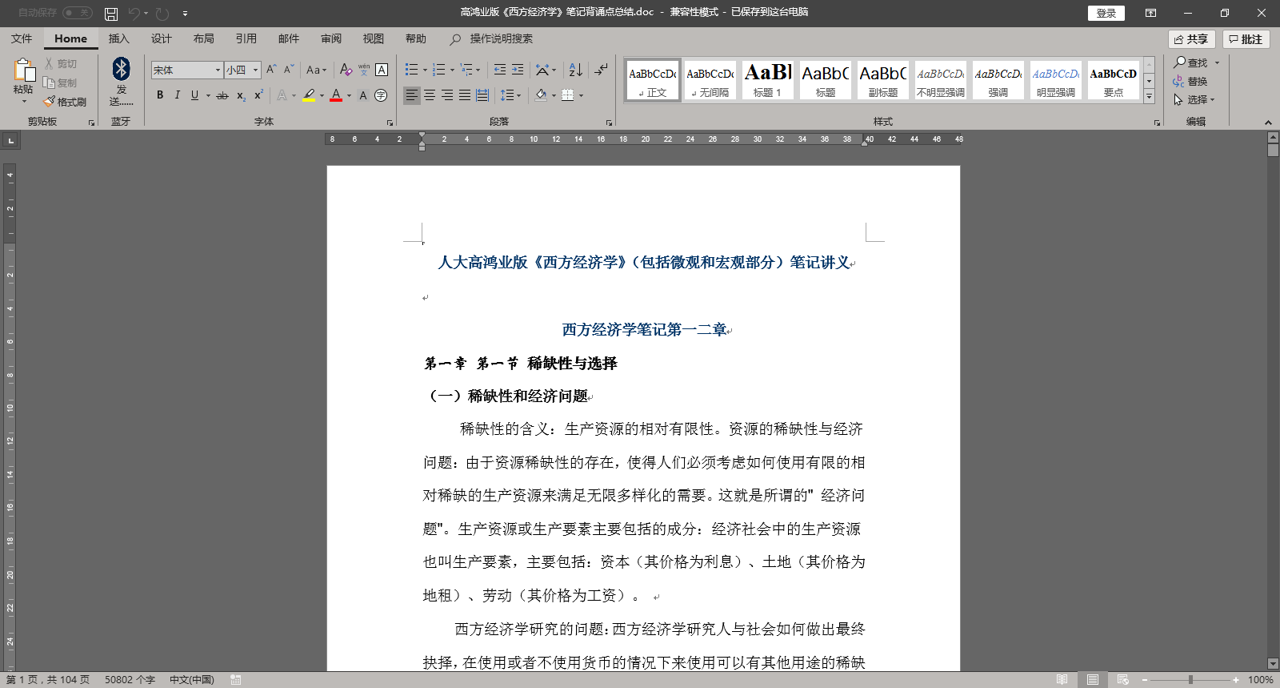This screenshot has width=1280, height=688.
Task: Switch to Print Layout view in status bar
Action: pos(1093,680)
